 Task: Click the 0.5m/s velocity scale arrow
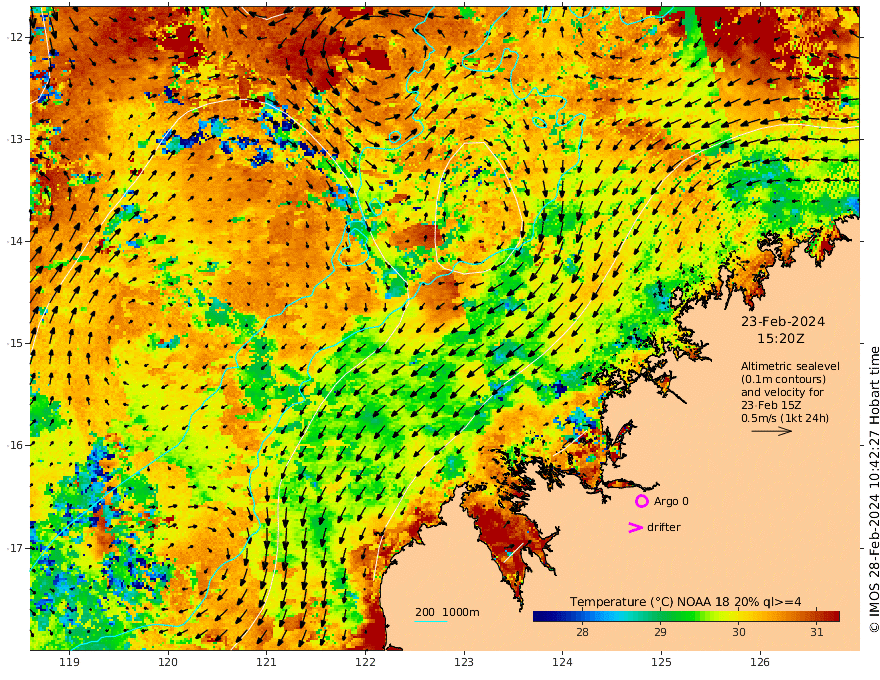pos(772,431)
